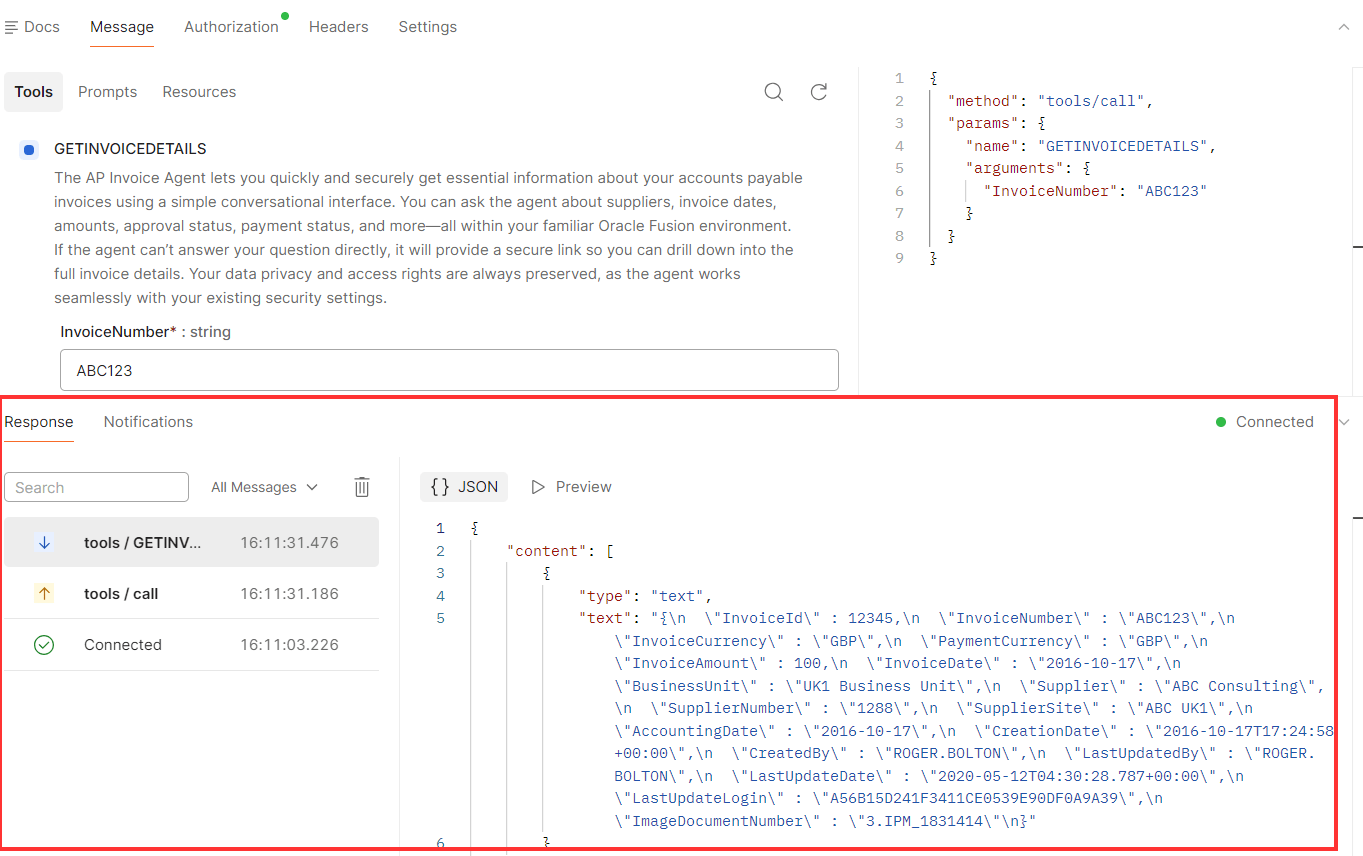Select the incoming tools / GETINV... message
The height and width of the screenshot is (856, 1363).
coord(190,543)
